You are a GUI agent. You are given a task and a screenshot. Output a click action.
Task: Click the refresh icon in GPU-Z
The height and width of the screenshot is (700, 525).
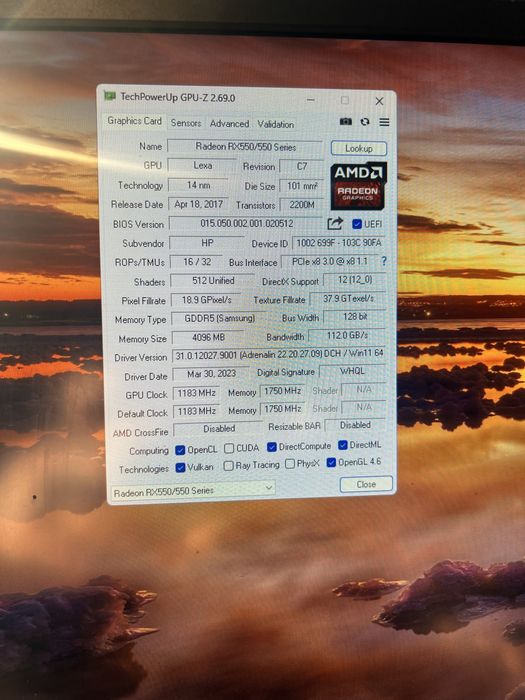[x=365, y=121]
